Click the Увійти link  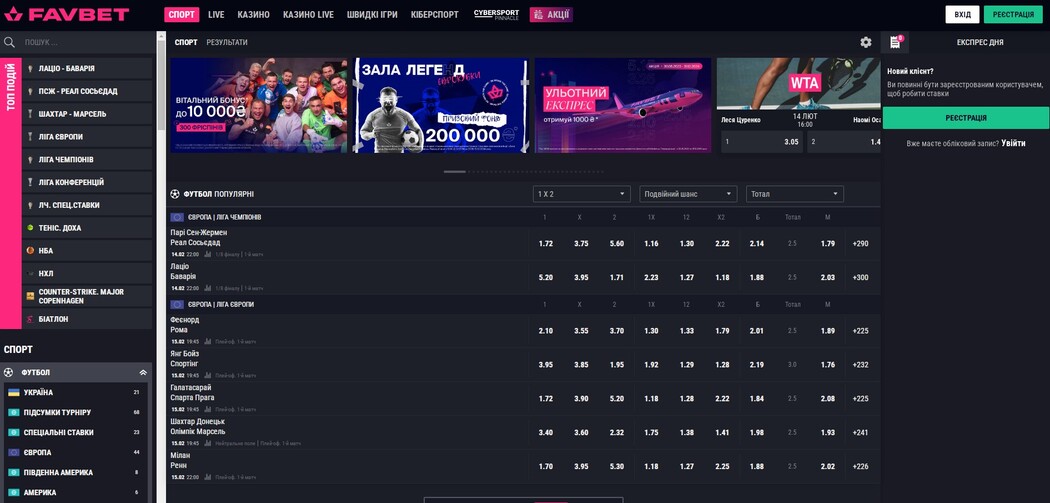pyautogui.click(x=1013, y=144)
